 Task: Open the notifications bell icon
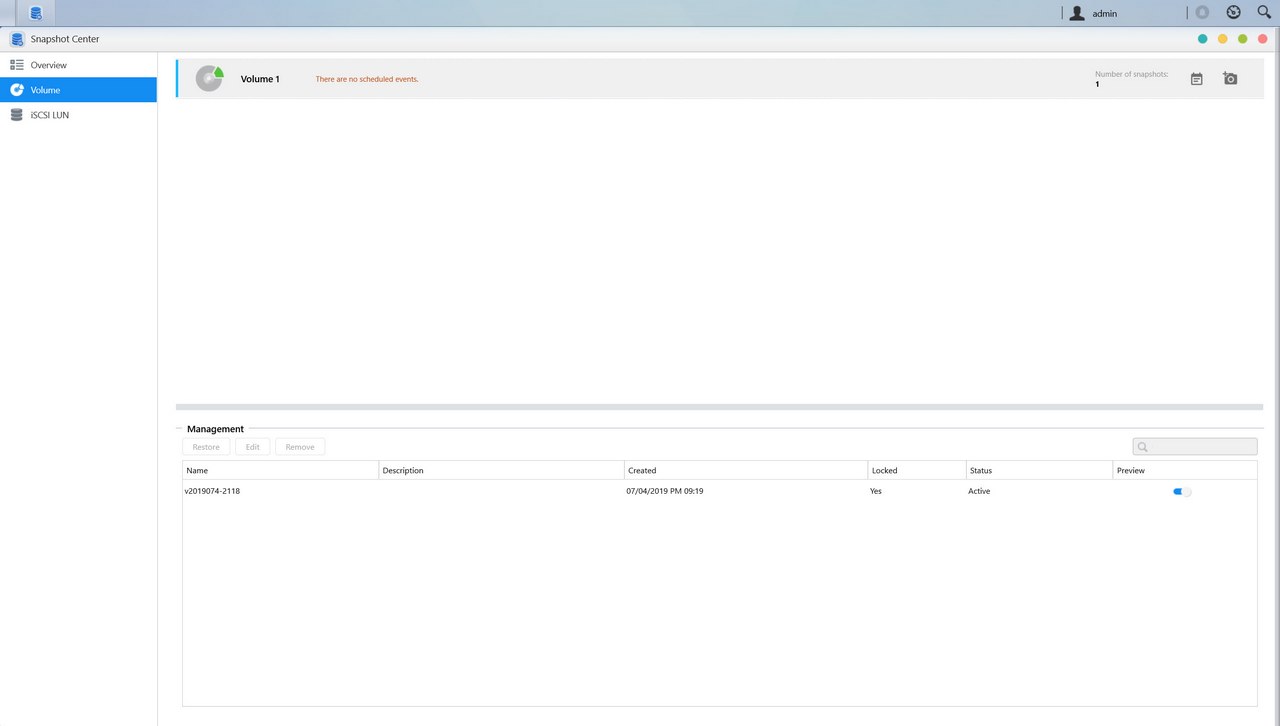pos(1202,13)
